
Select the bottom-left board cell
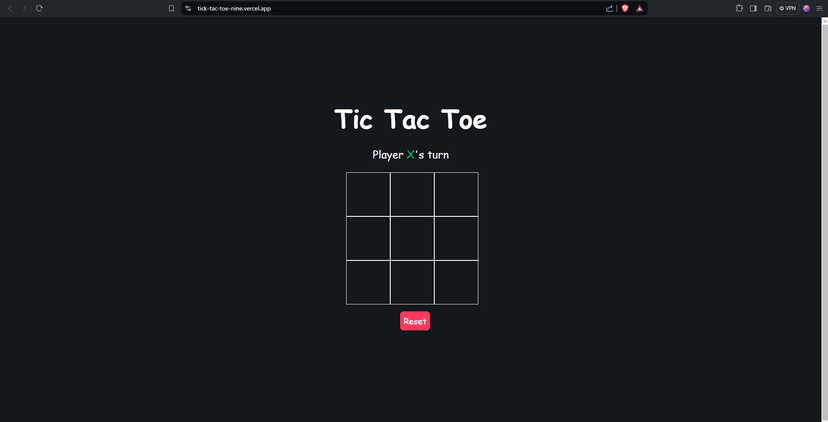(368, 283)
